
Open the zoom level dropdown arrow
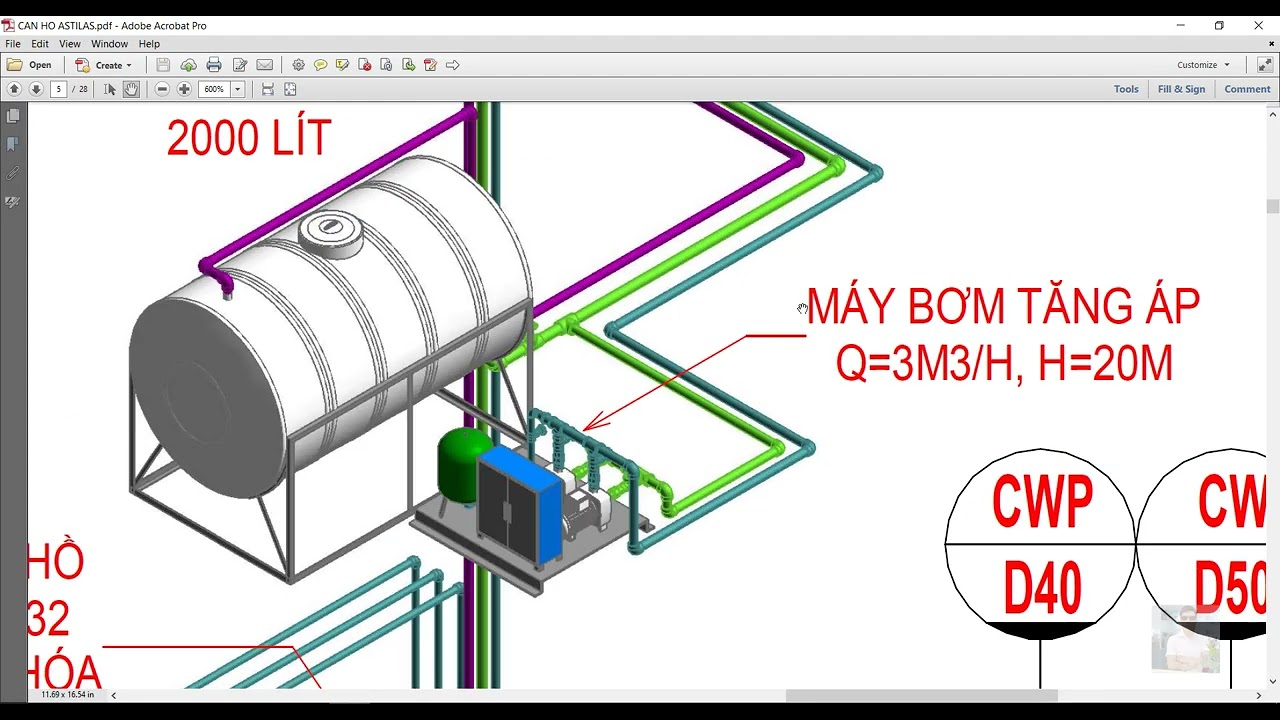click(238, 89)
